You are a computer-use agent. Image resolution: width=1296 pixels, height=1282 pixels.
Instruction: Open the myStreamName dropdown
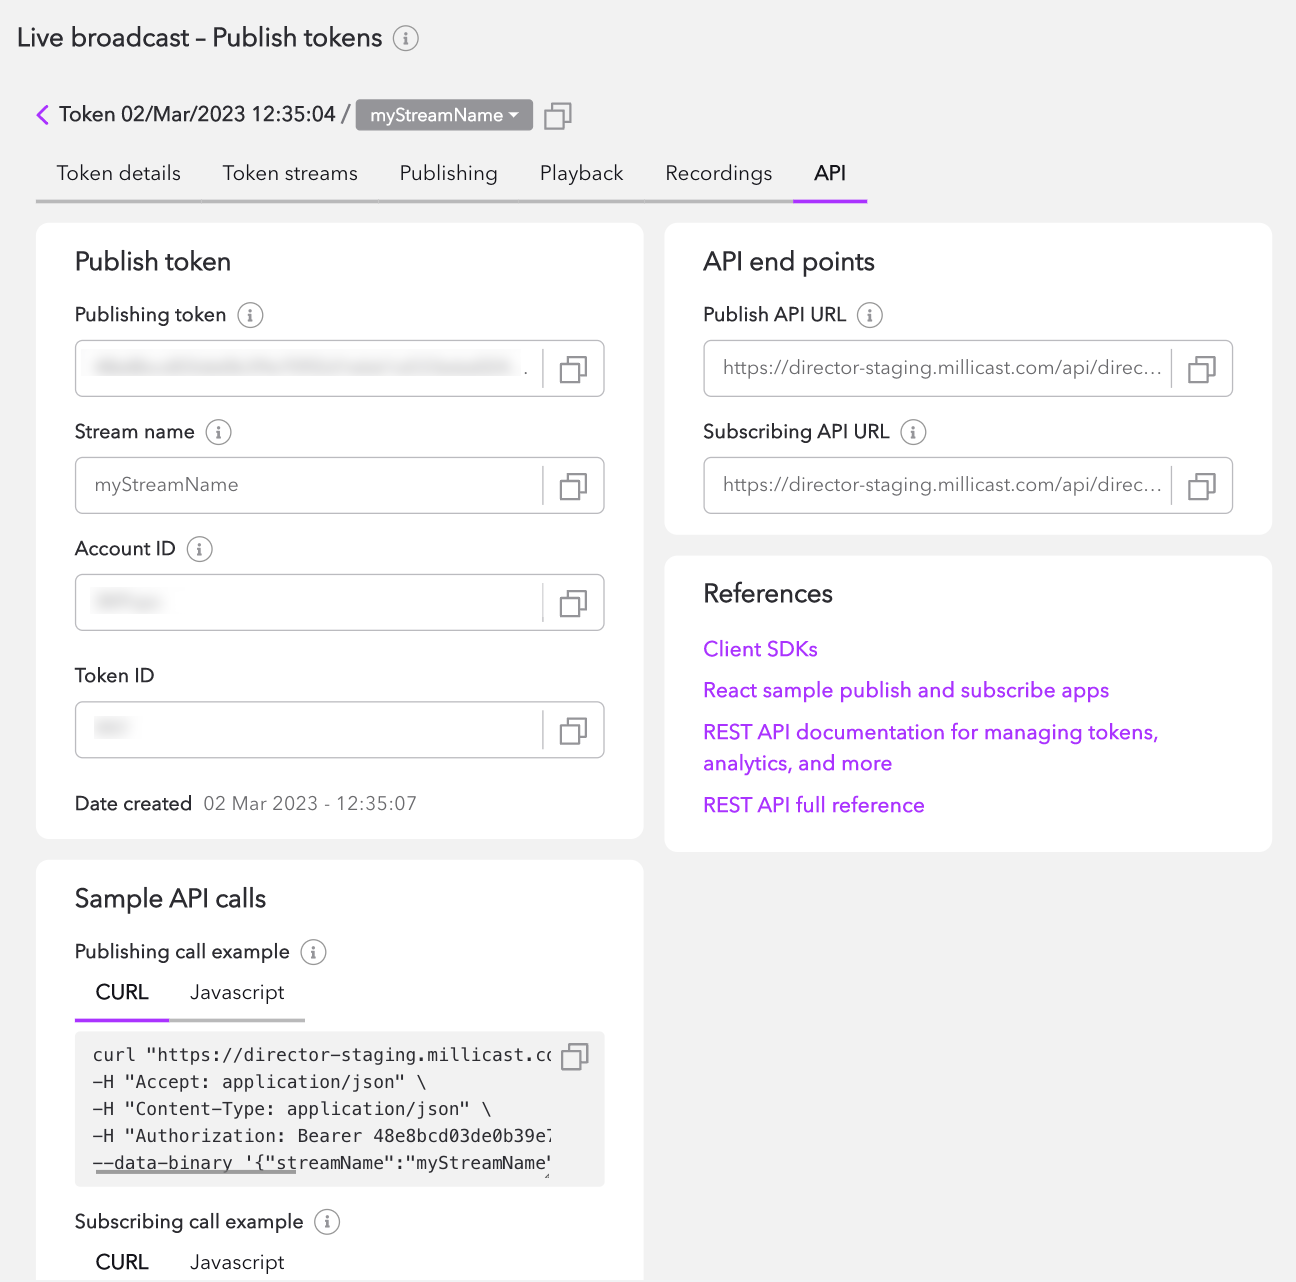tap(444, 115)
